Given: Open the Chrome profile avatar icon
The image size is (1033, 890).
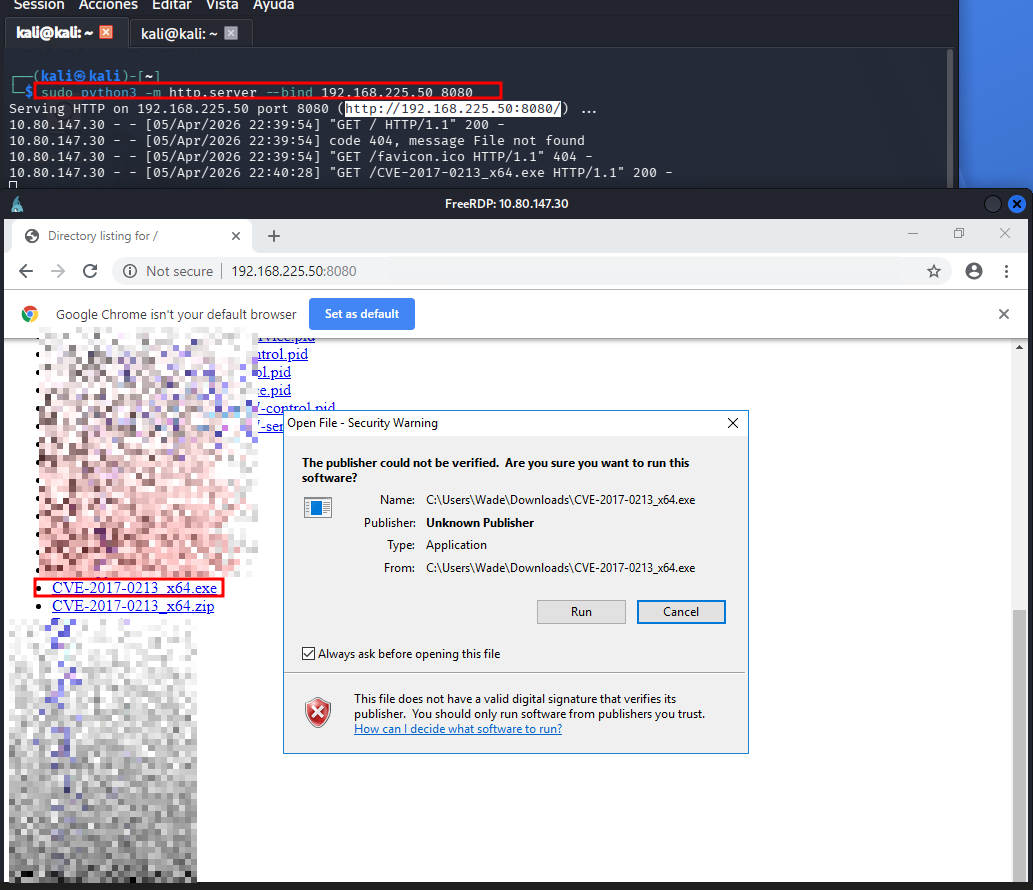Looking at the screenshot, I should [974, 271].
